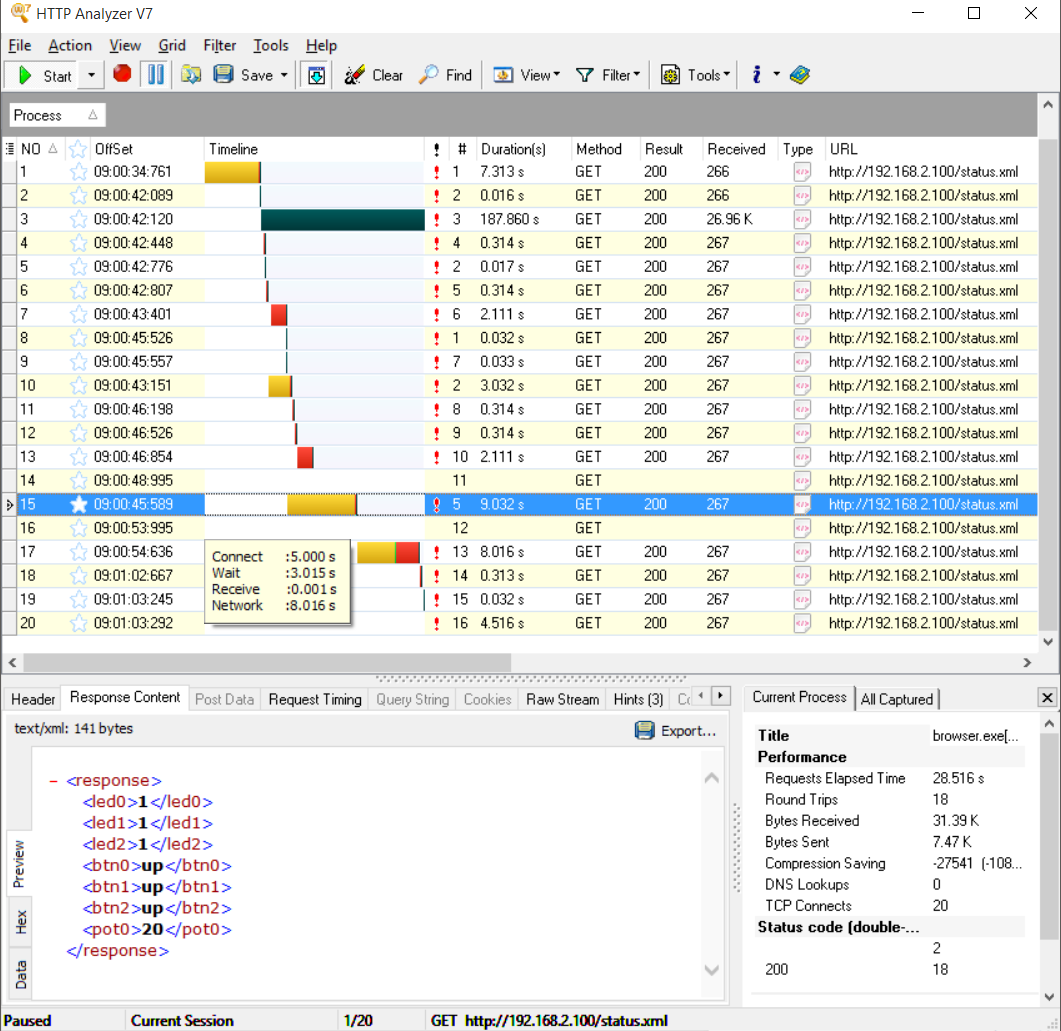Sort by the Process grouping box
Image resolution: width=1061 pixels, height=1031 pixels.
pos(57,115)
